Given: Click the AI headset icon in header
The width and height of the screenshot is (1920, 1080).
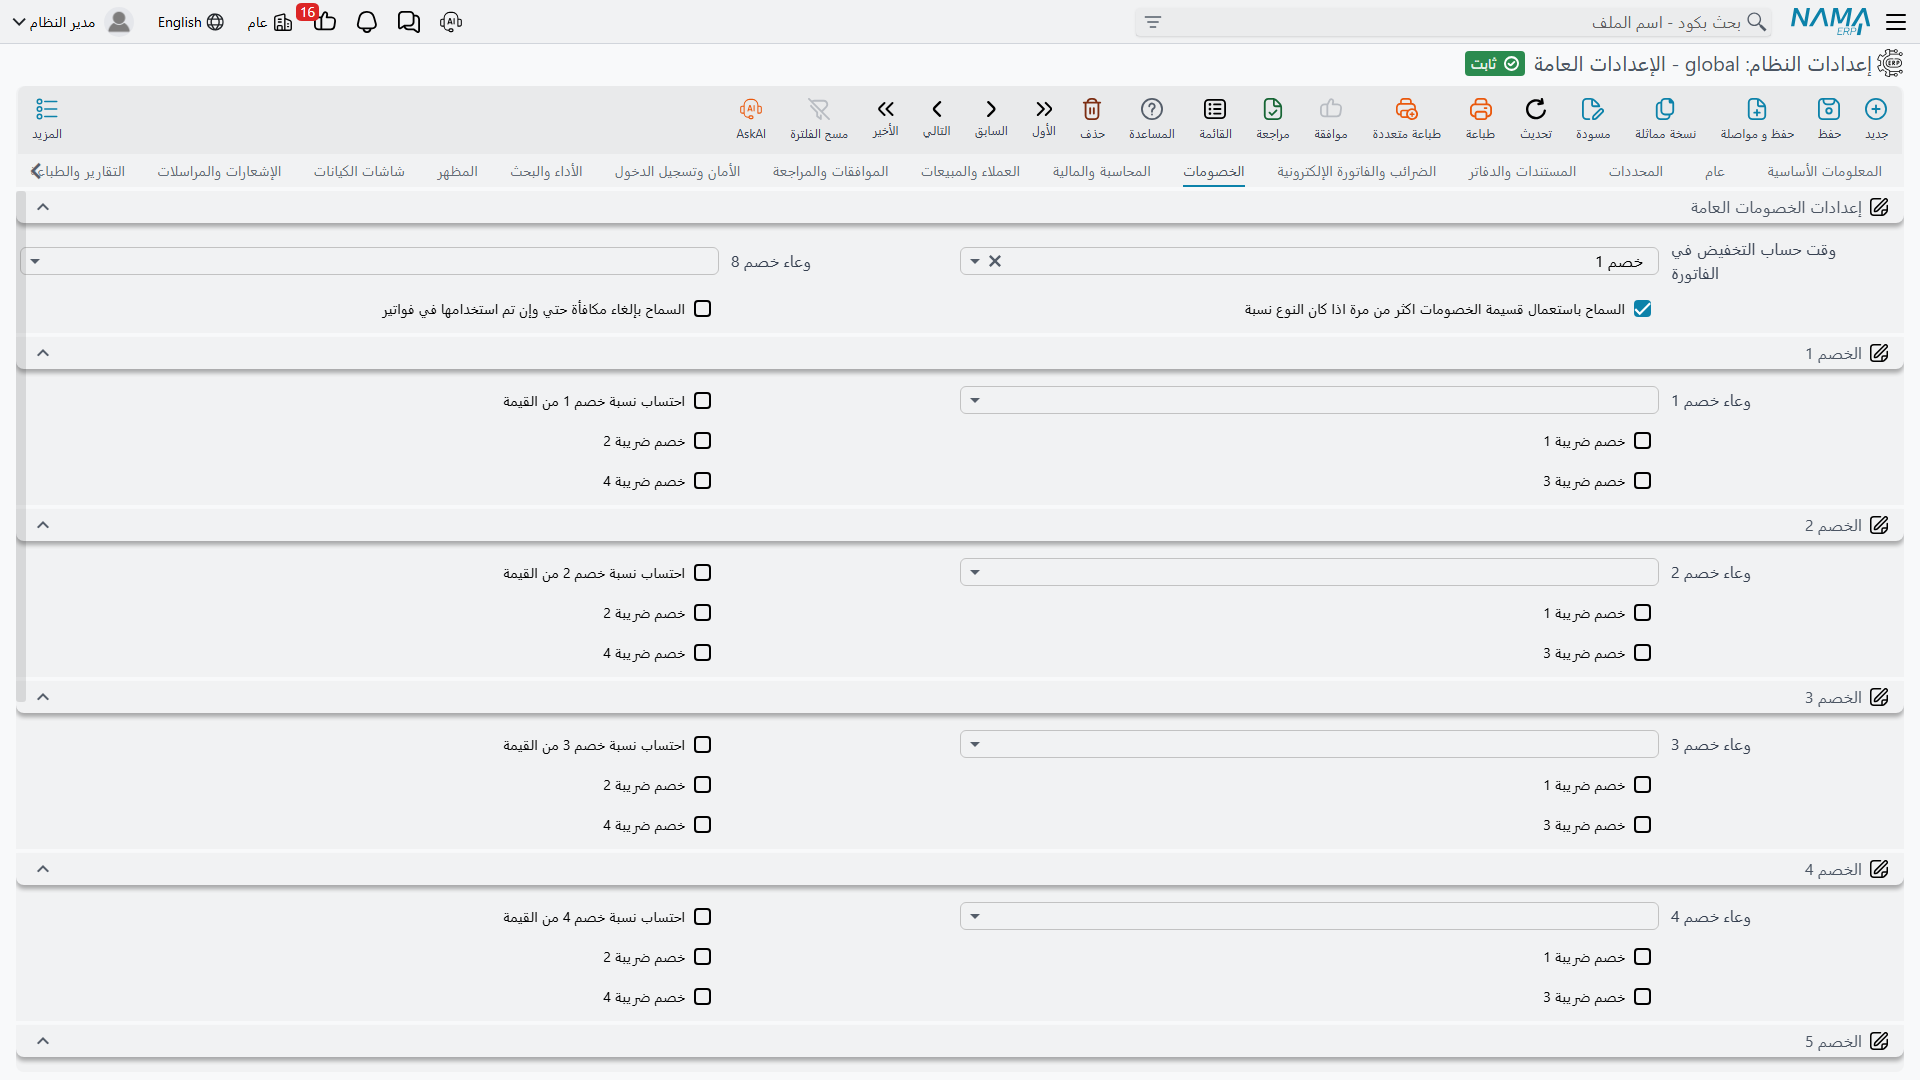Looking at the screenshot, I should point(451,22).
